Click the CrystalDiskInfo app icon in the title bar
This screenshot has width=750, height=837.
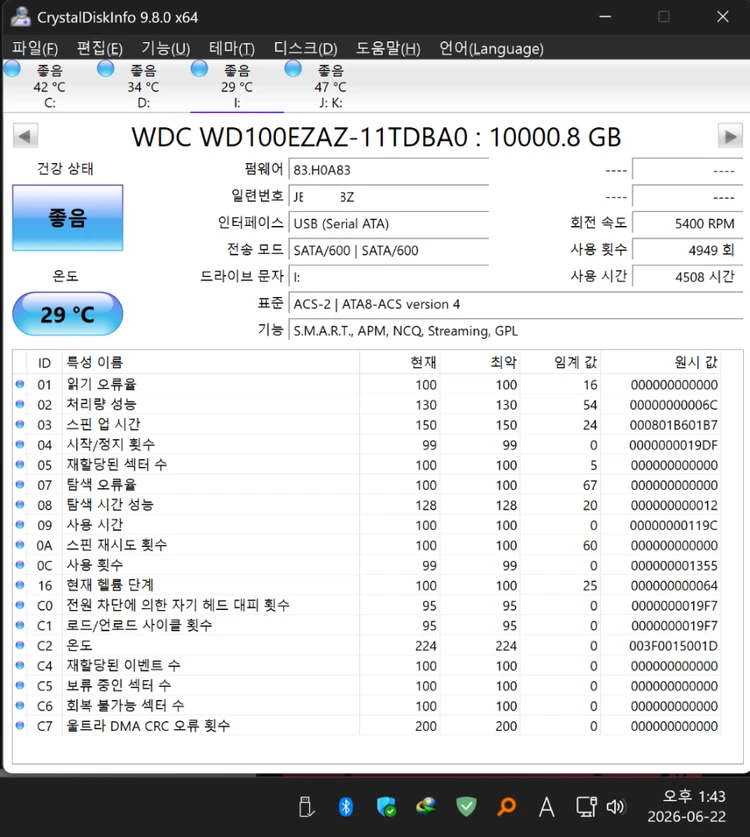pyautogui.click(x=21, y=17)
